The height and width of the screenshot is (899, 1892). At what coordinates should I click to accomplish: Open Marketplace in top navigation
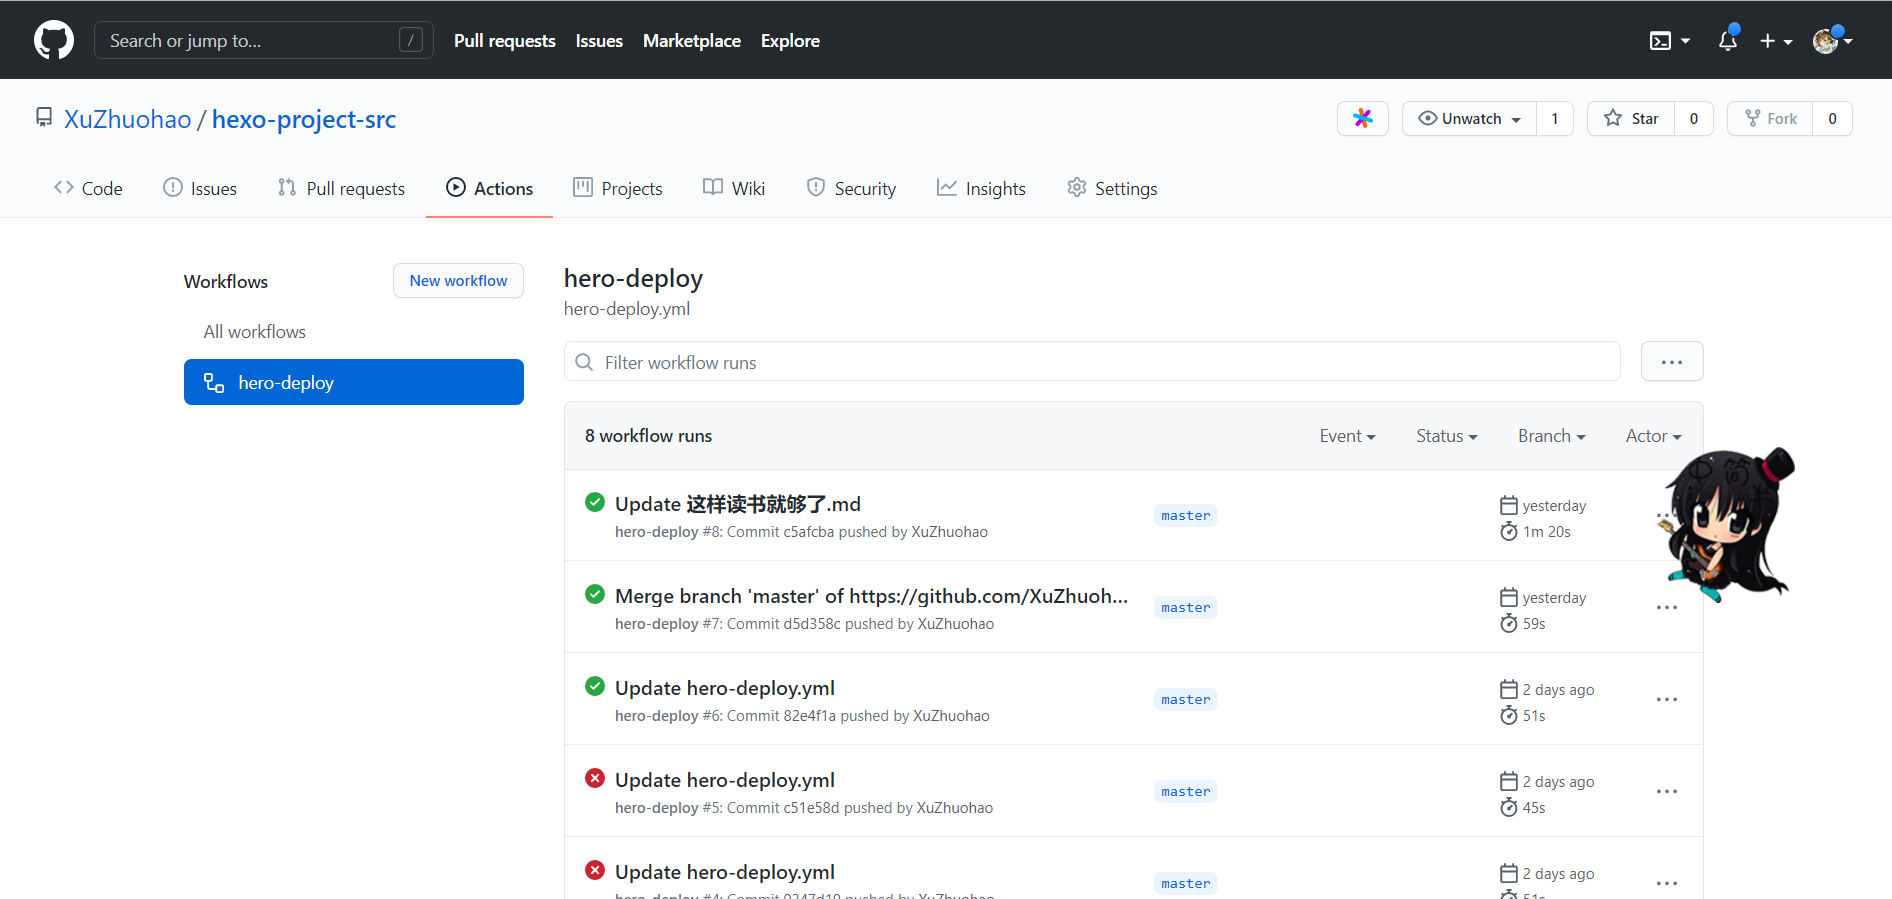coord(692,41)
